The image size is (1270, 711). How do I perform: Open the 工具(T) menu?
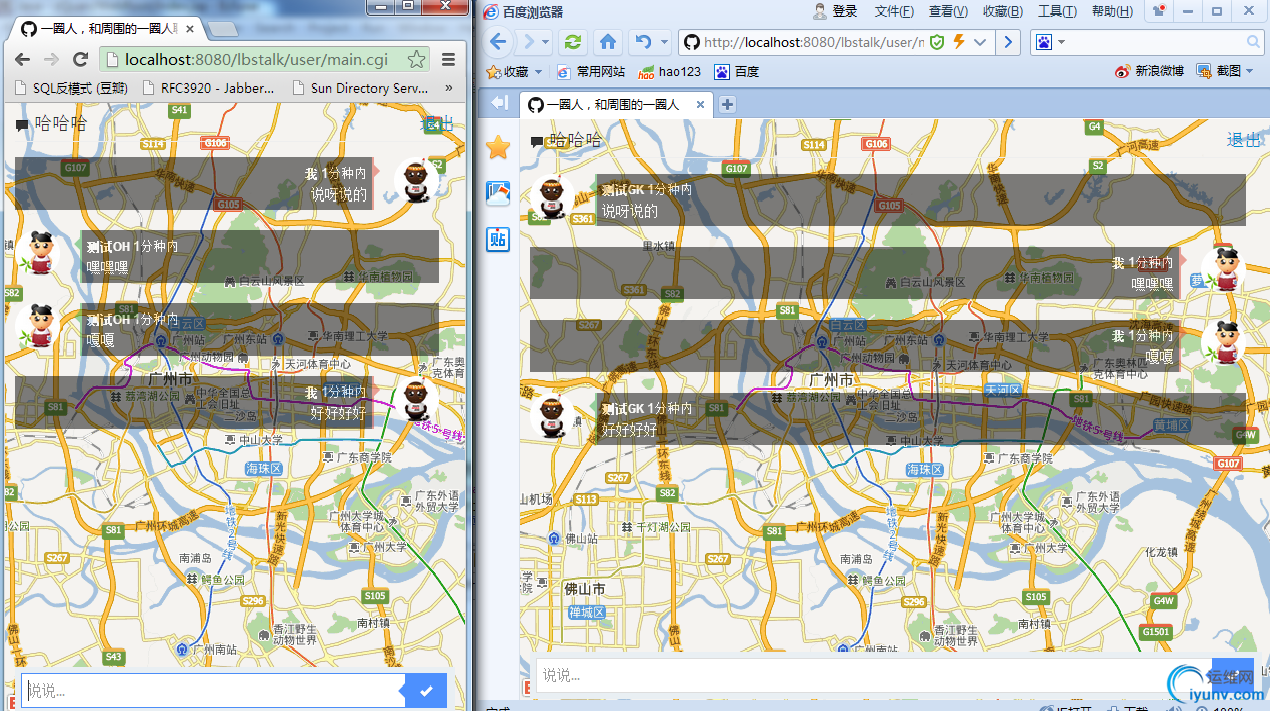[1057, 11]
